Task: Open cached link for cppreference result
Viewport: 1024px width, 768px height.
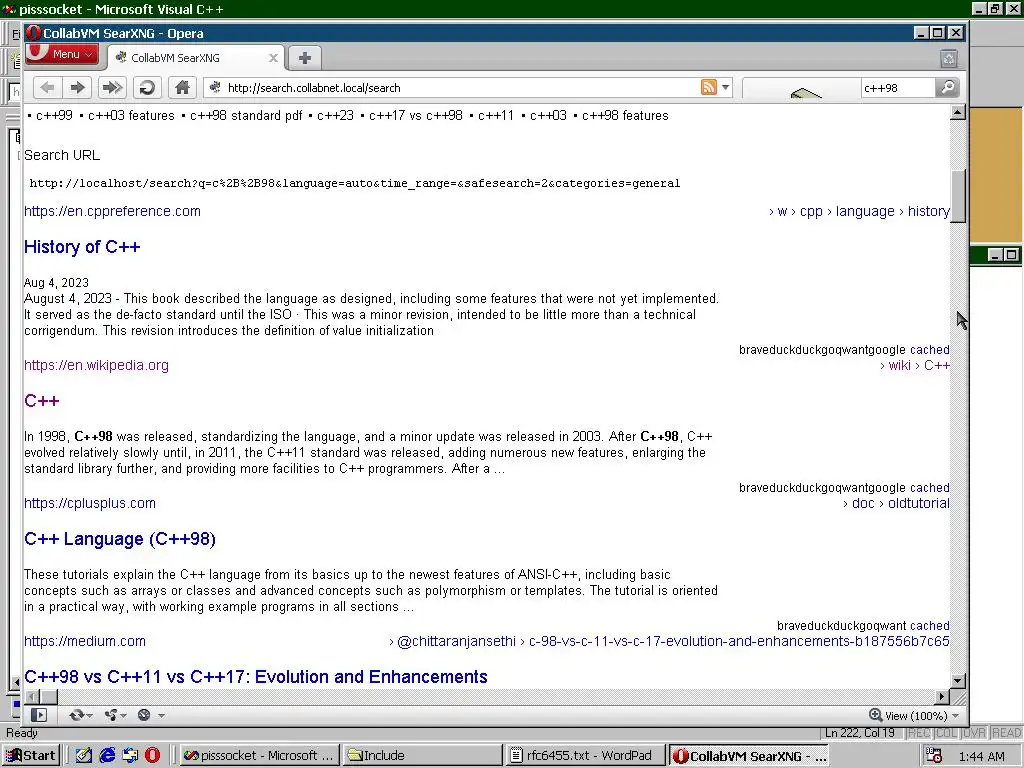Action: [929, 349]
